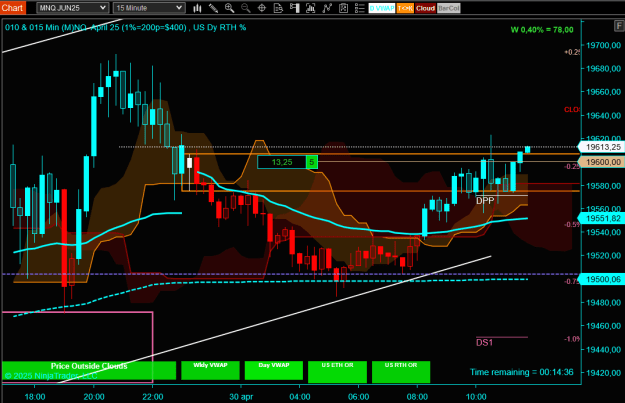
Task: Click the DPP pivot label
Action: (x=485, y=201)
